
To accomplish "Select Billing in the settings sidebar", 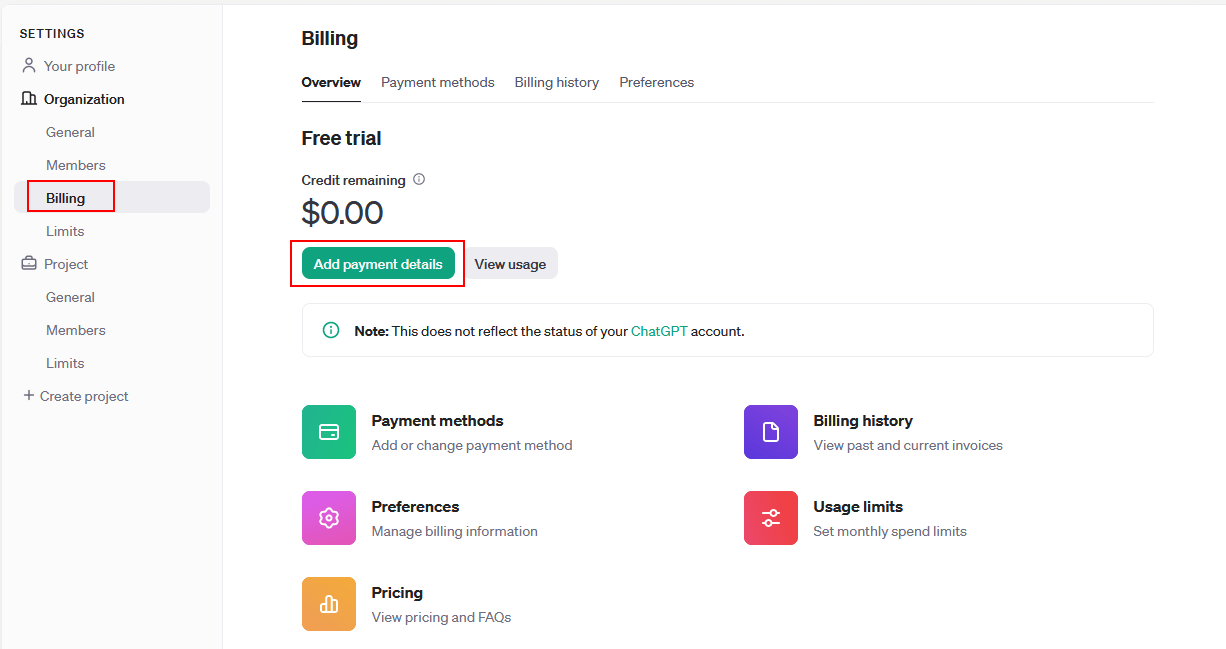I will click(x=66, y=198).
